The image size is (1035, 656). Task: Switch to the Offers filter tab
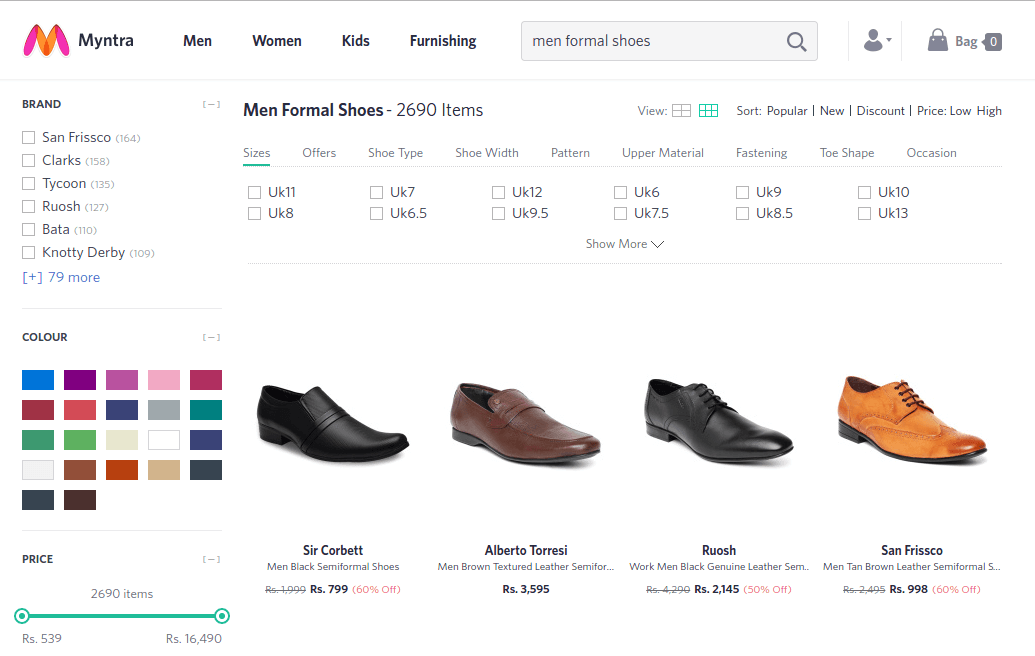[x=319, y=152]
